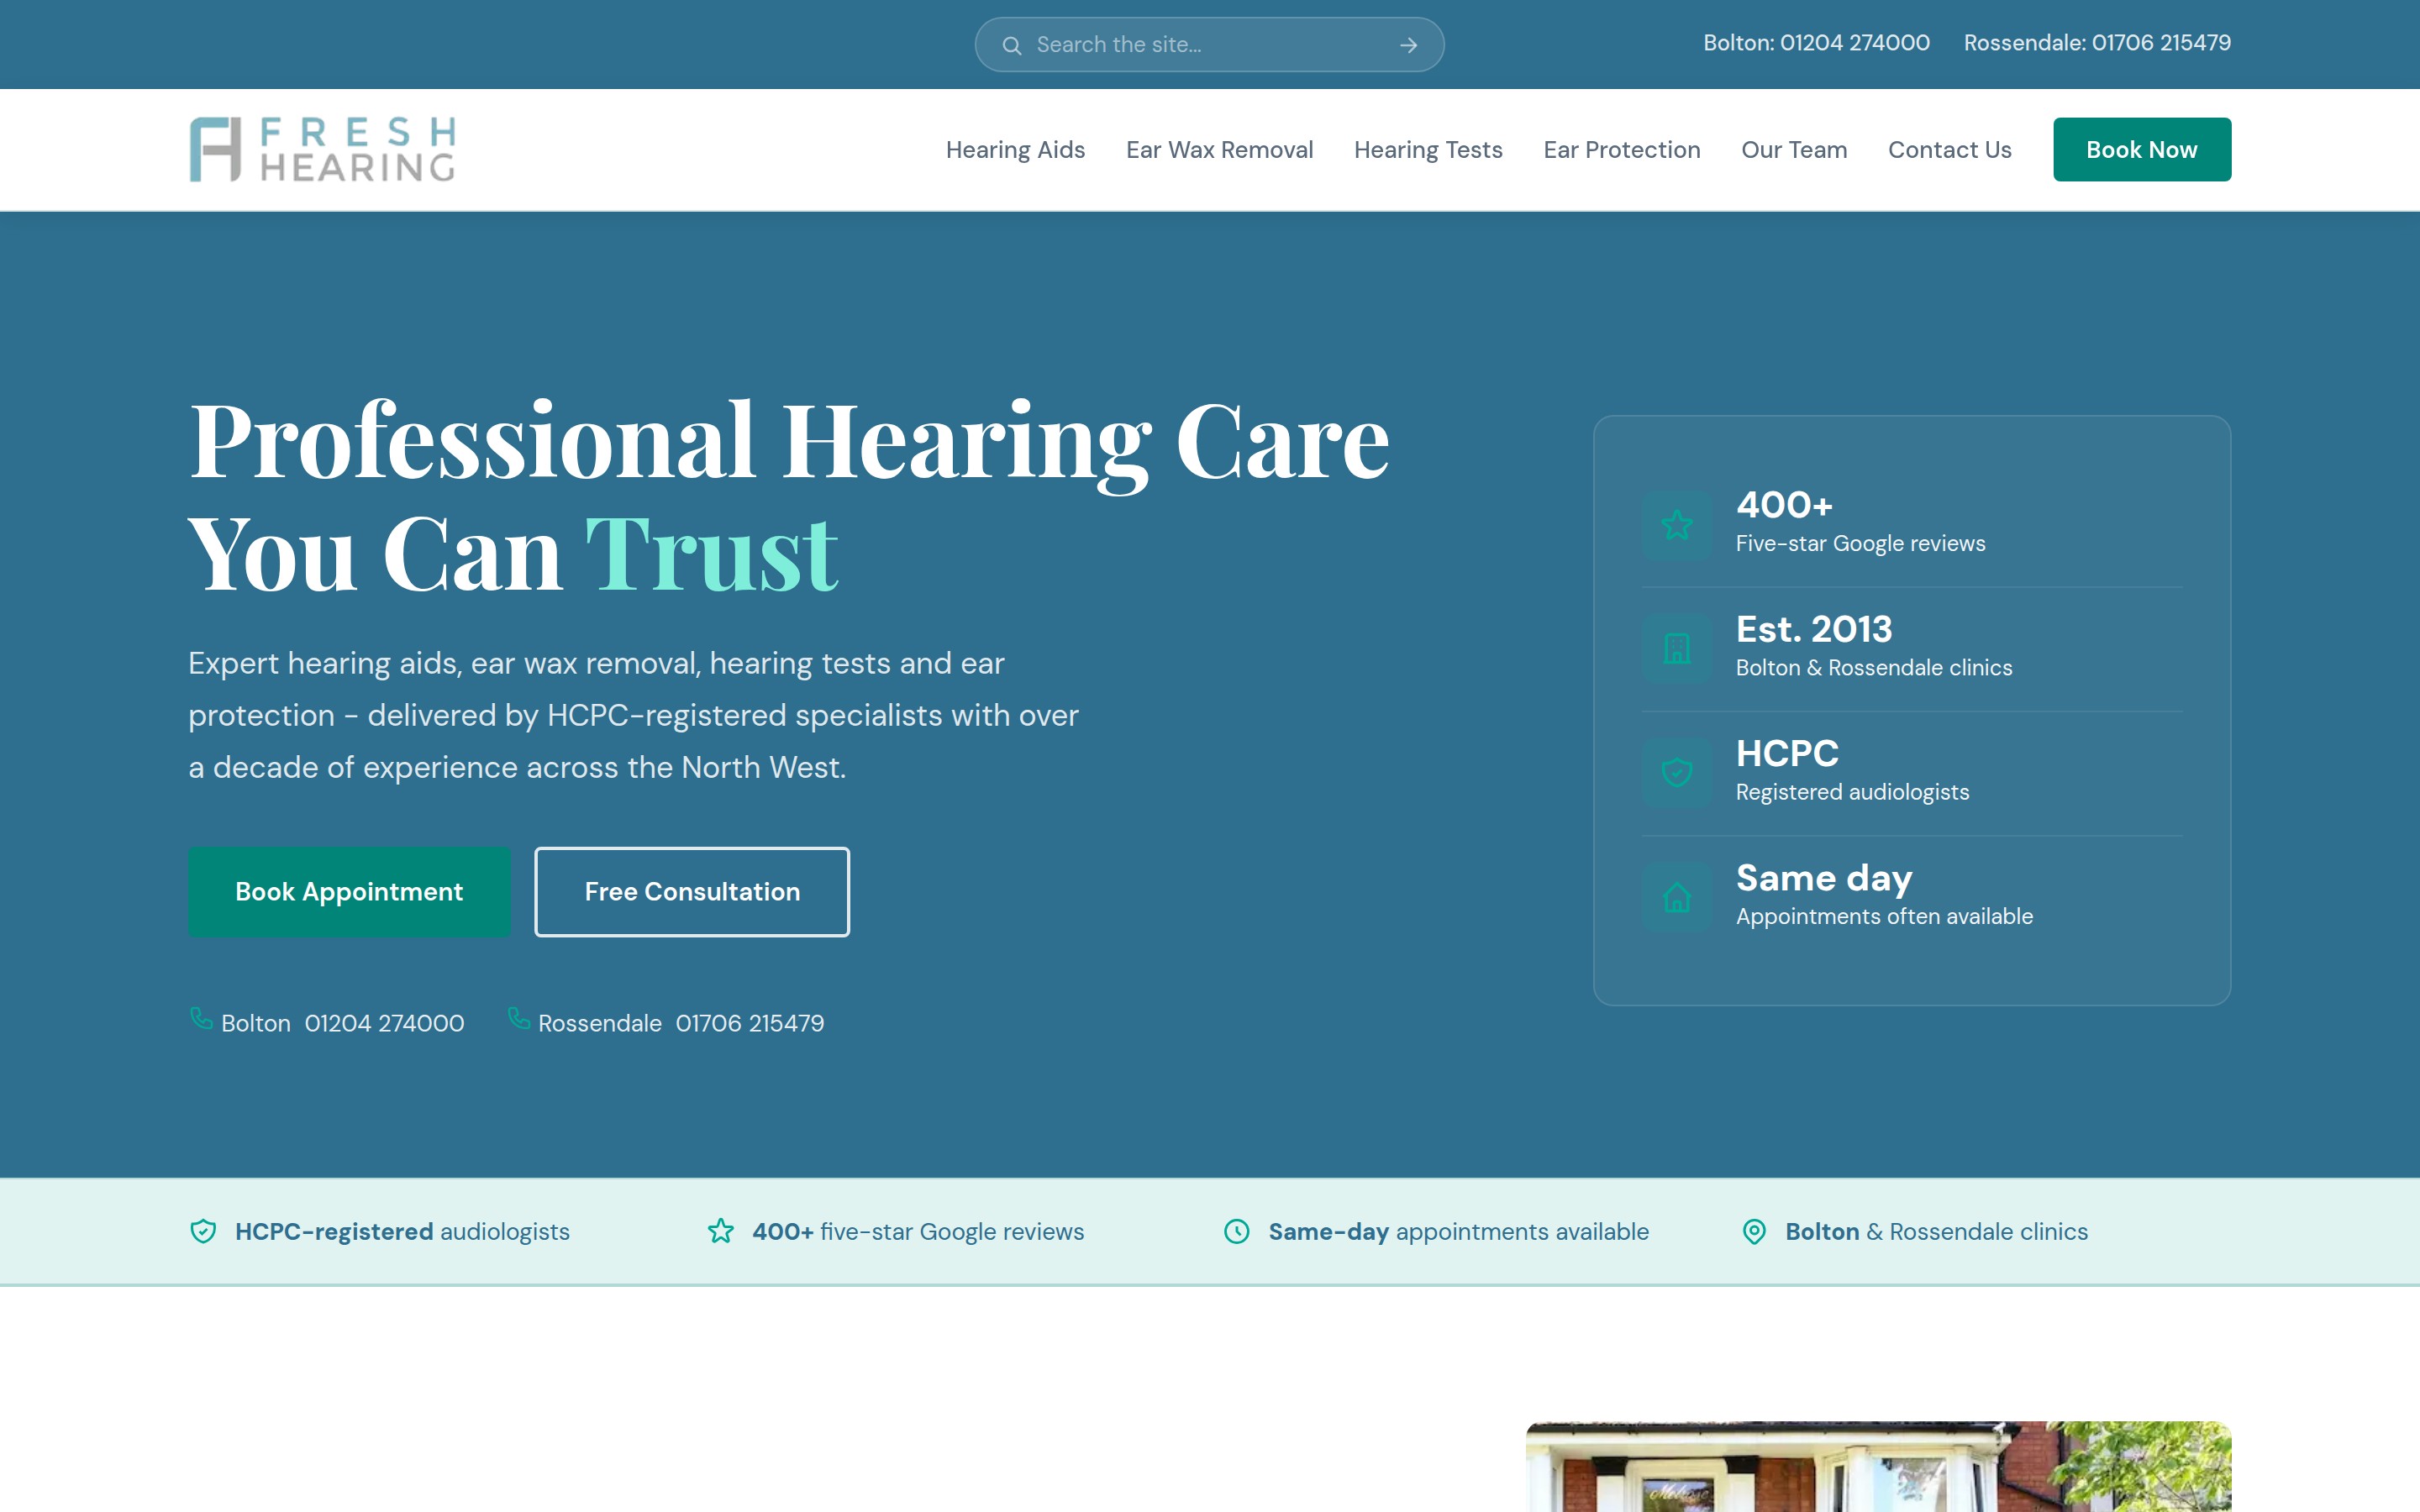Click star icon beside 400+ five-star reviews
Screen dimensions: 2420x1512
(720, 1231)
